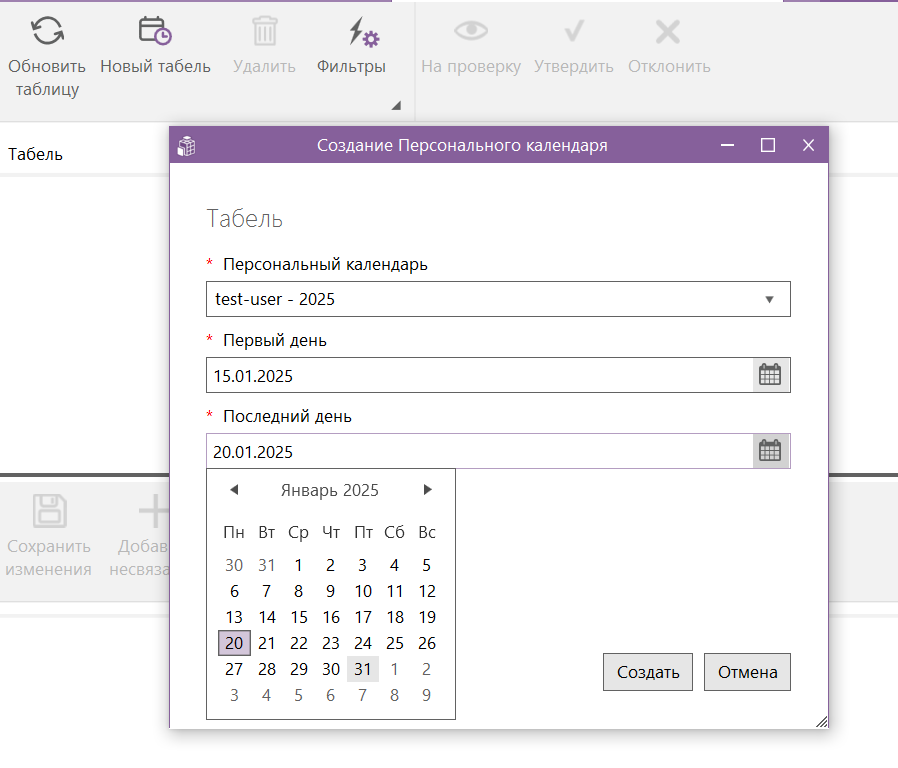
Task: Open the Фильтры toolbar item
Action: (351, 45)
